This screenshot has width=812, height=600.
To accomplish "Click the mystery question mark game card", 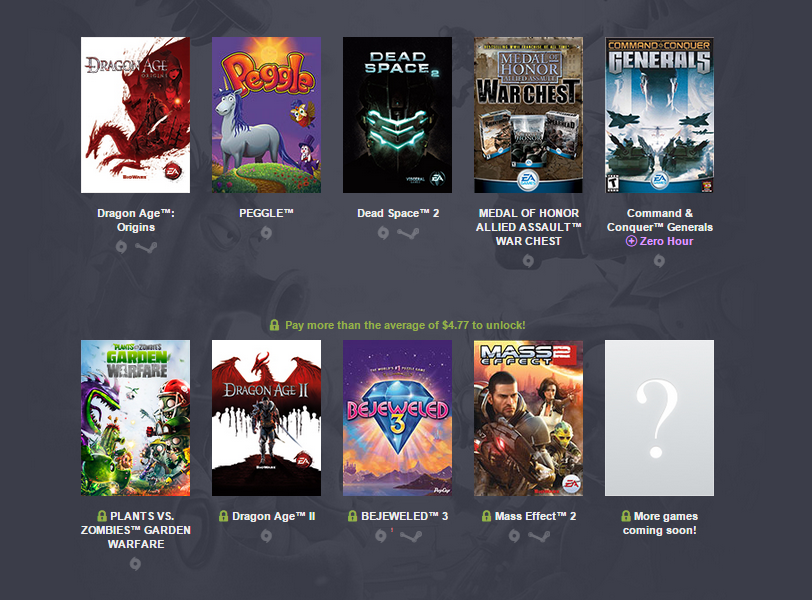I will [x=659, y=418].
